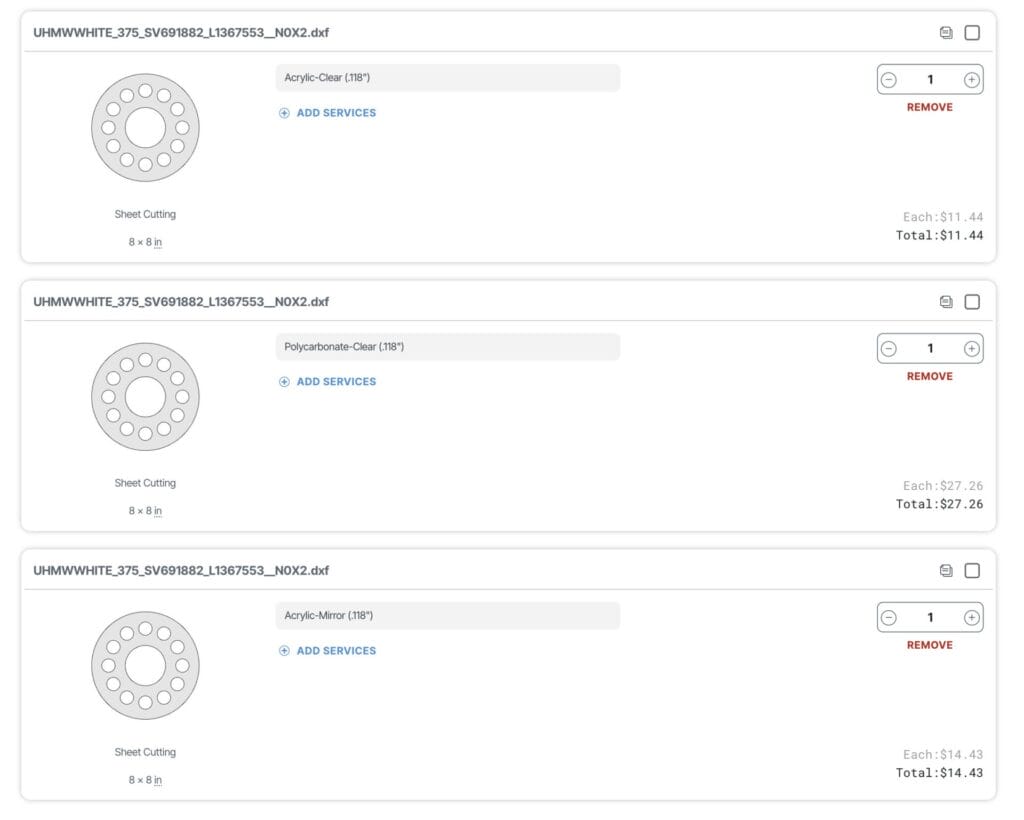Tick the Polycarbonate-Clear item's checkbox
This screenshot has height=820, width=1024.
pyautogui.click(x=972, y=302)
